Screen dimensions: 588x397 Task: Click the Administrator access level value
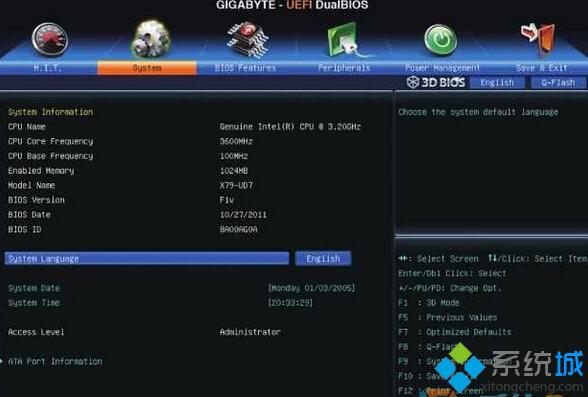pyautogui.click(x=250, y=332)
